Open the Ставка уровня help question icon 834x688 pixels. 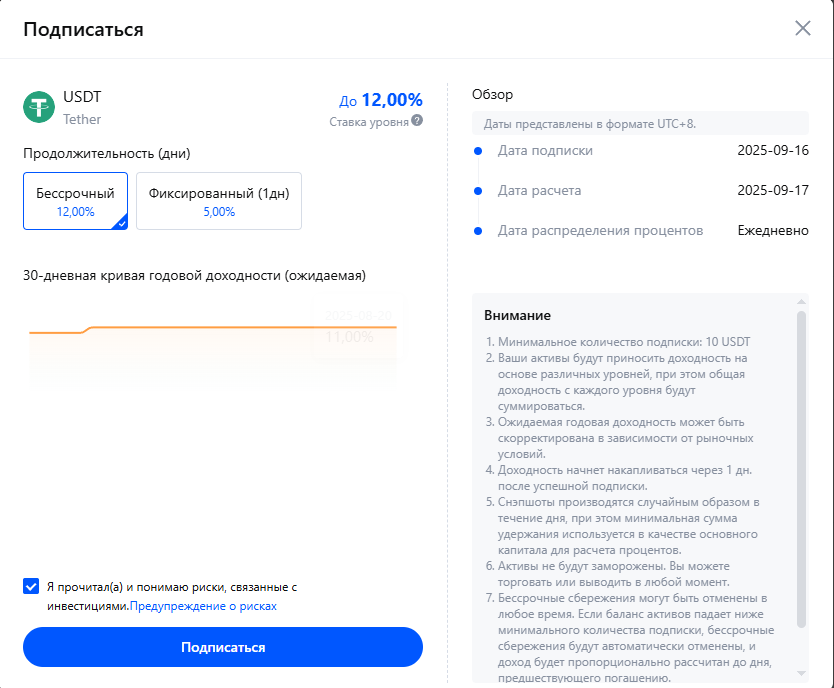[x=417, y=121]
